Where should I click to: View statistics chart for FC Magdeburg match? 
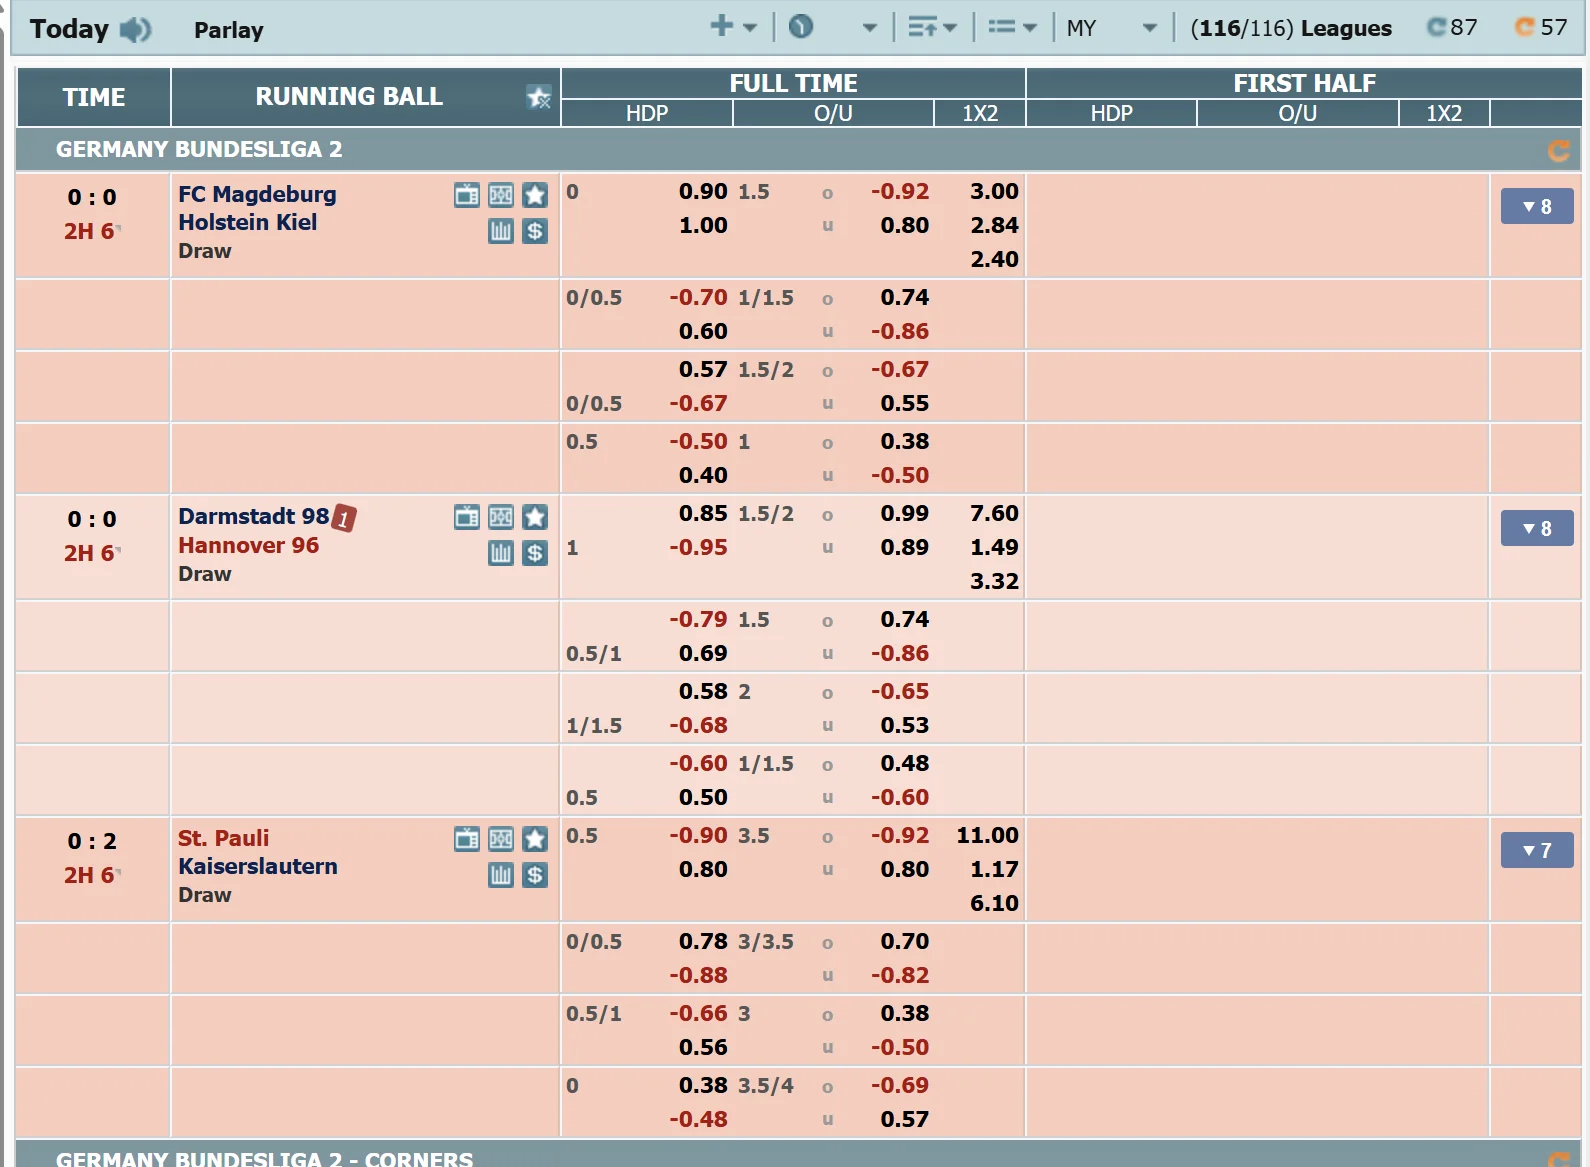(501, 231)
